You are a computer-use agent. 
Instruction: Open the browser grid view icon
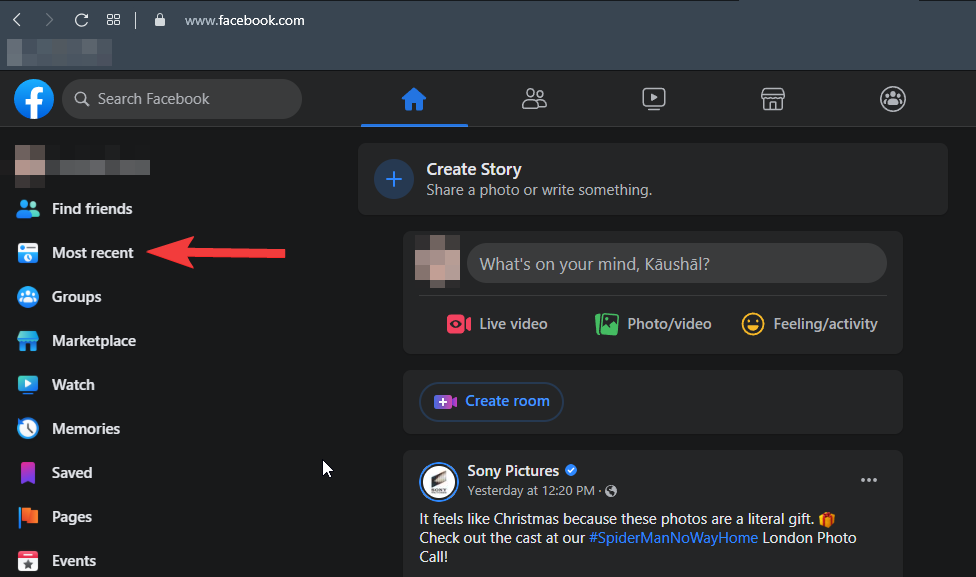point(113,20)
